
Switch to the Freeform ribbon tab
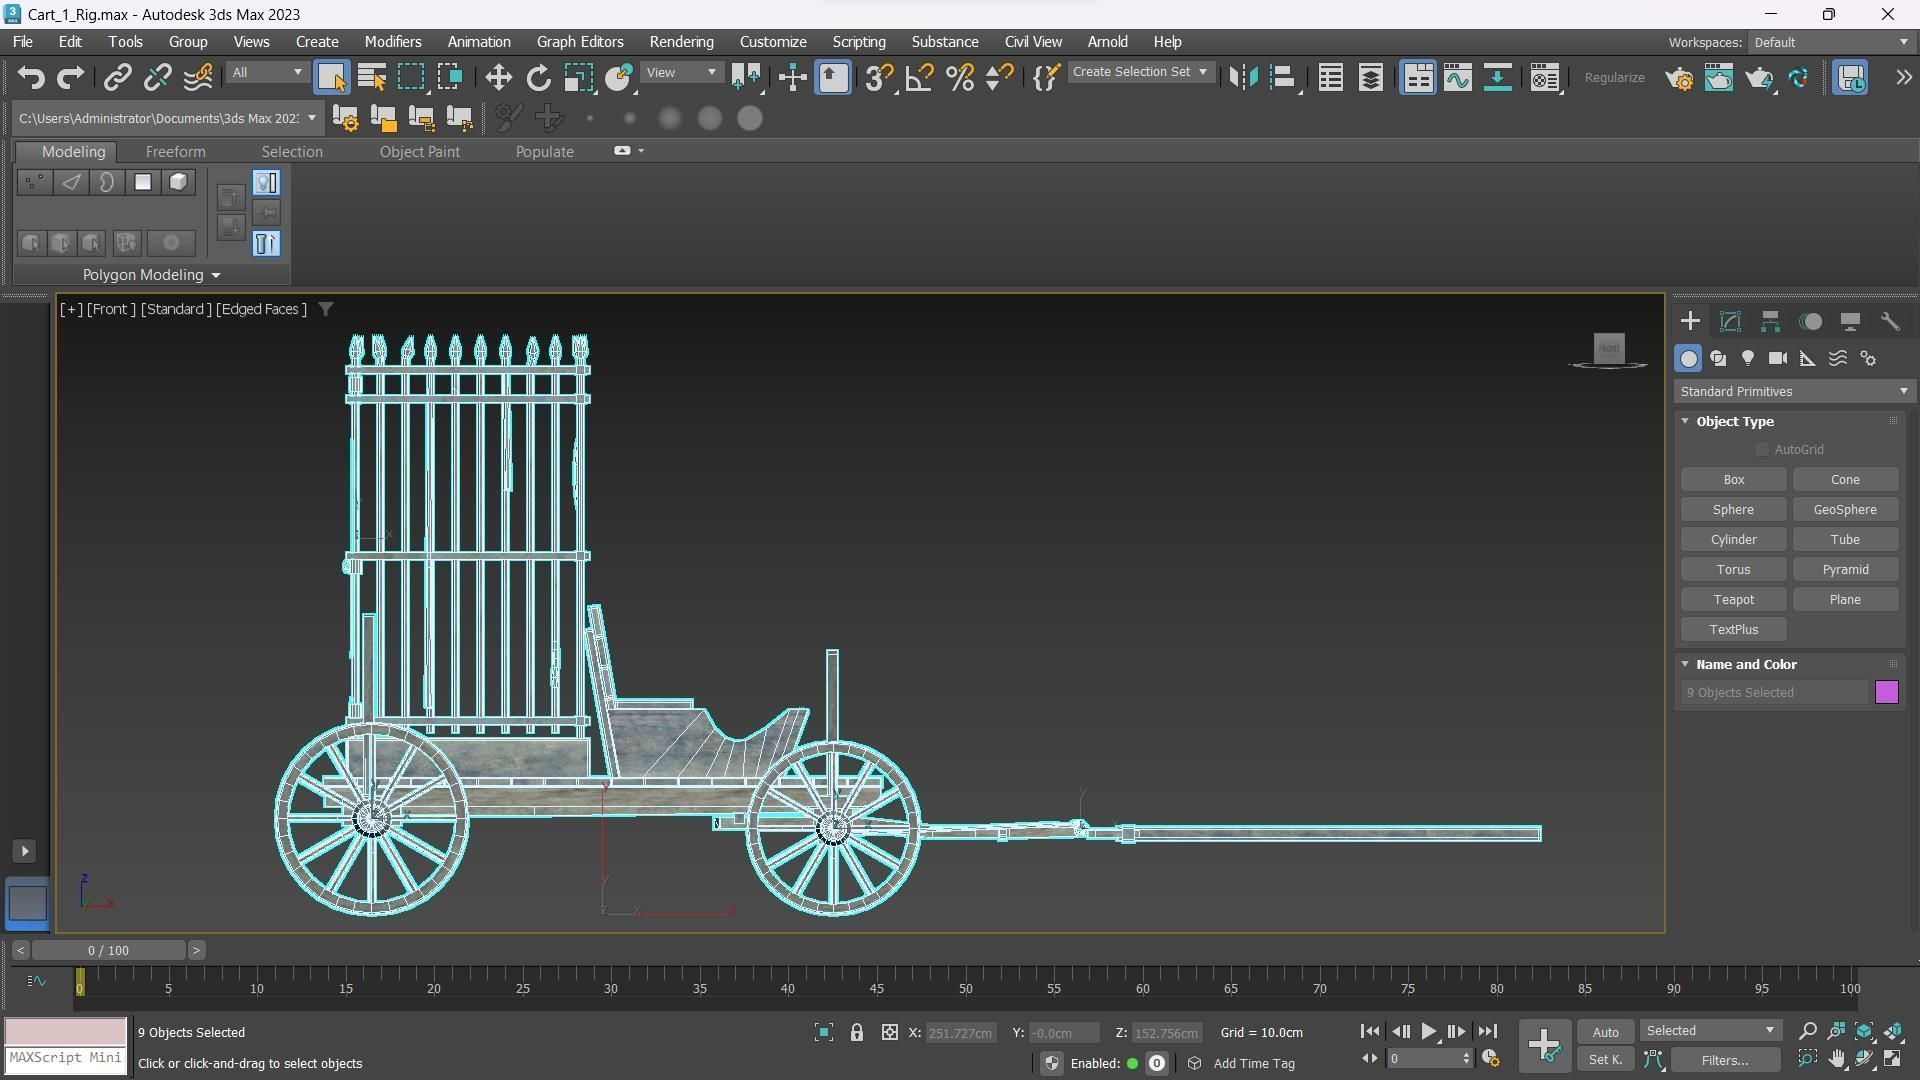[x=175, y=152]
